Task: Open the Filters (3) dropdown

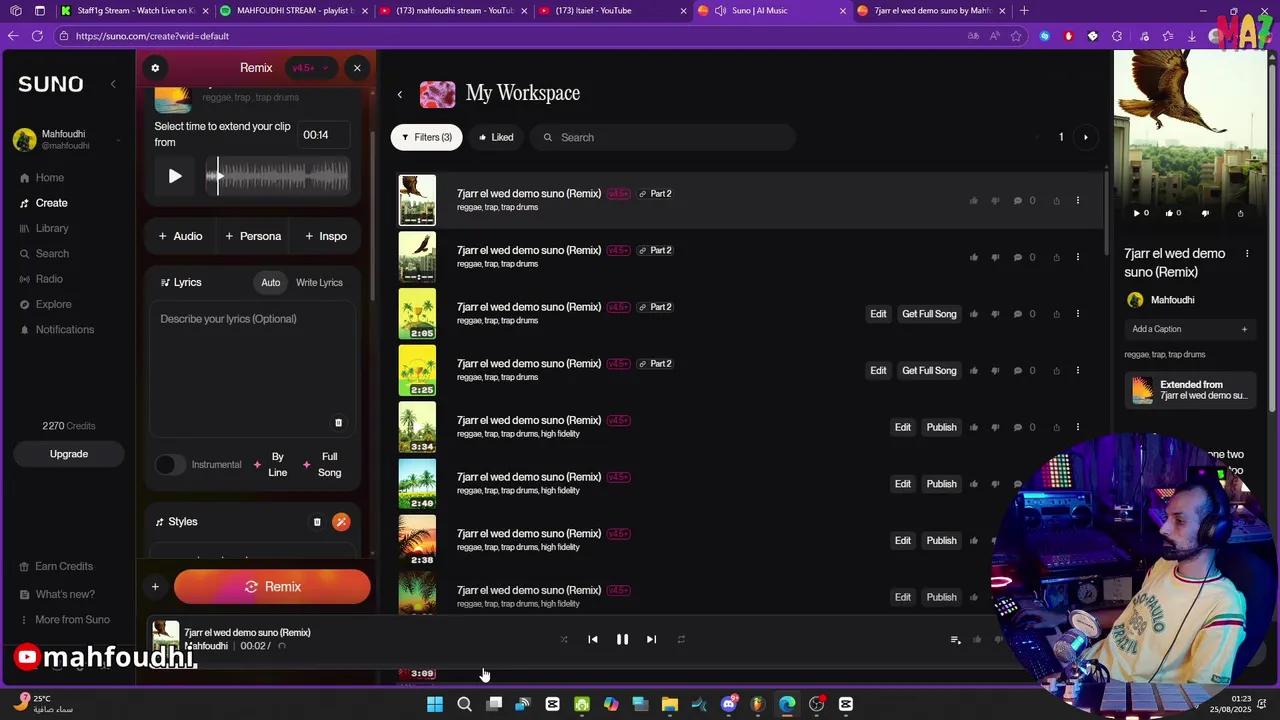Action: (427, 137)
